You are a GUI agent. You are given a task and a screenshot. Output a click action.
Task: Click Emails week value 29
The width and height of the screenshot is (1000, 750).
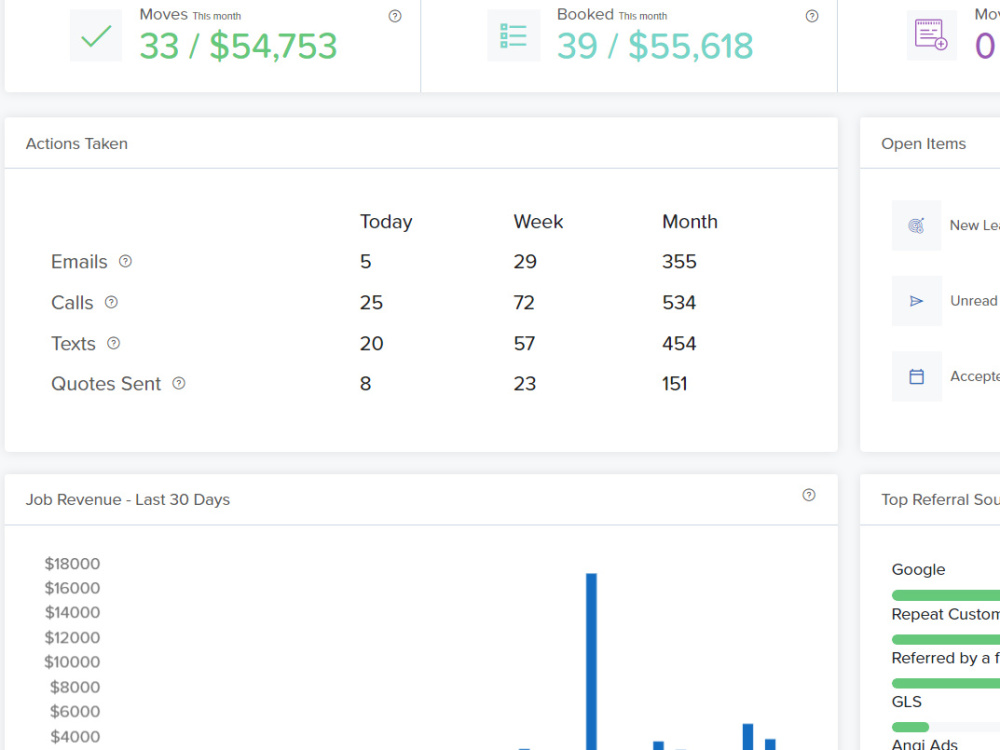(525, 261)
